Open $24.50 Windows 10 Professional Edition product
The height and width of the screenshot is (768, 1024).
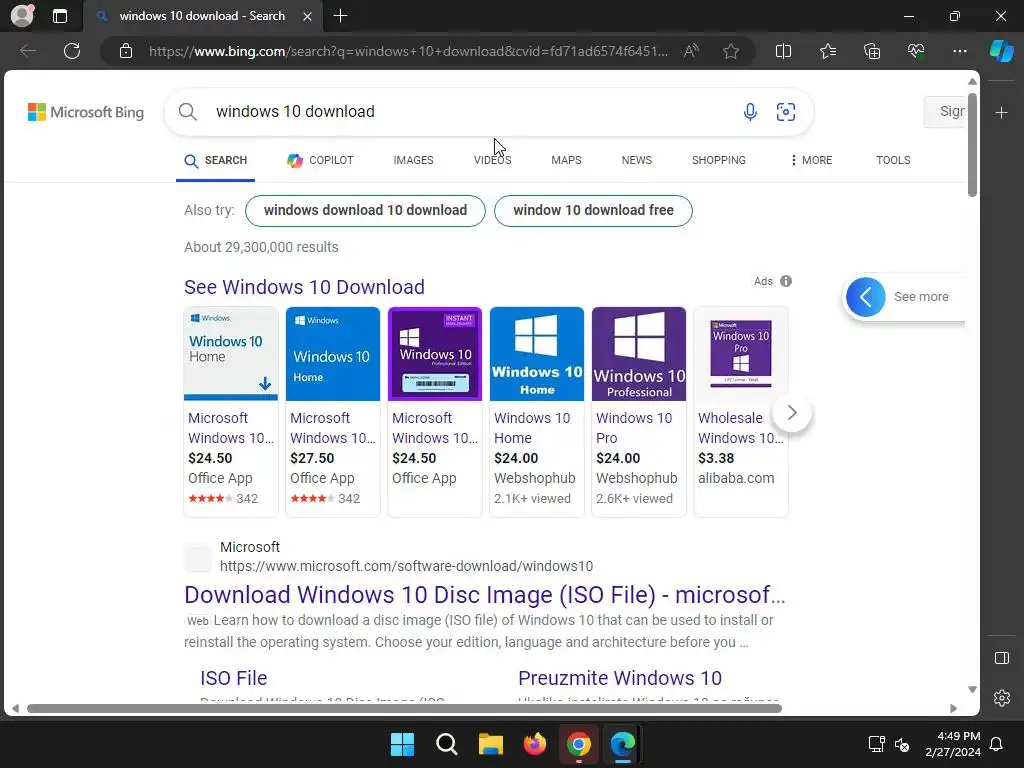click(x=434, y=412)
